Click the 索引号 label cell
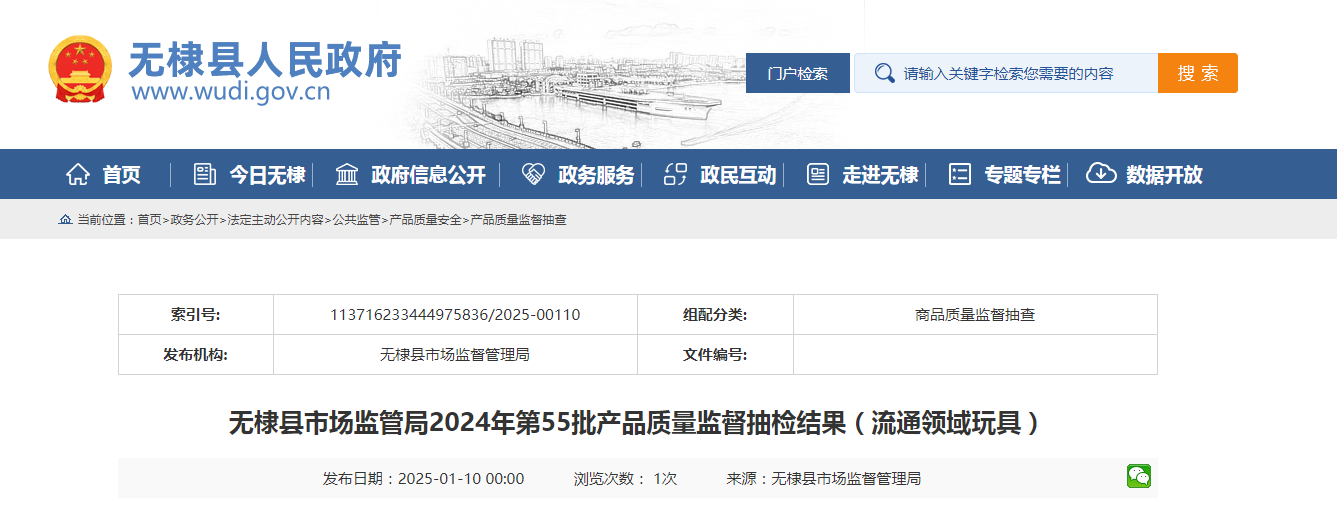Screen dimensions: 1337x517 point(196,314)
